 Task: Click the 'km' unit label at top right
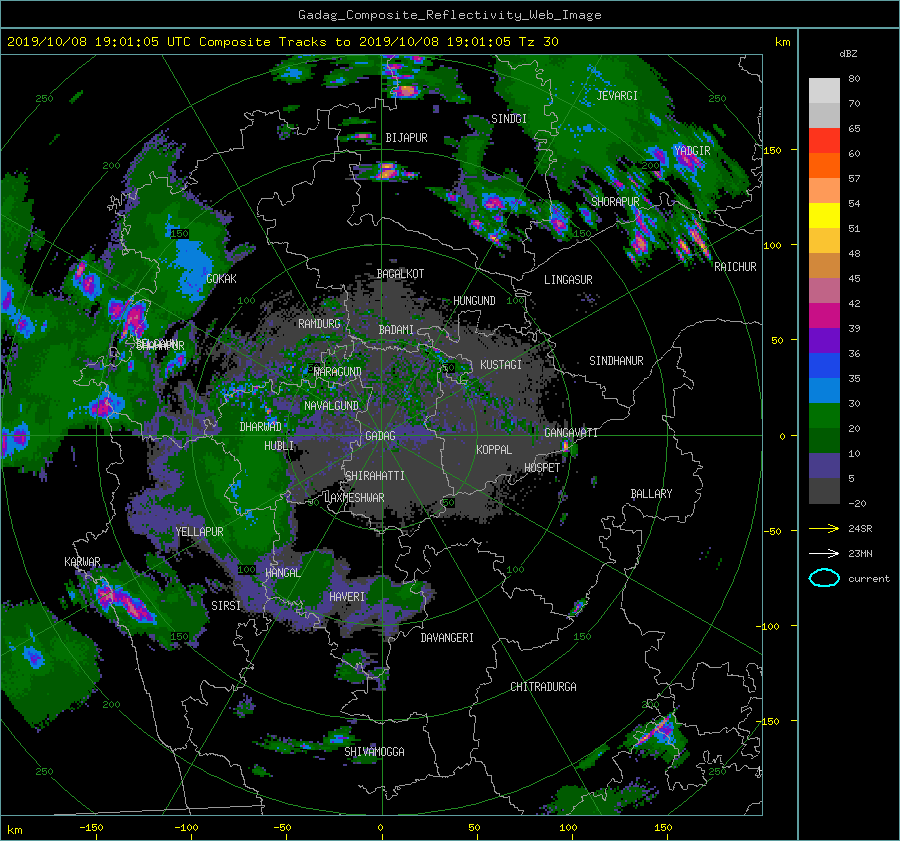pyautogui.click(x=782, y=42)
